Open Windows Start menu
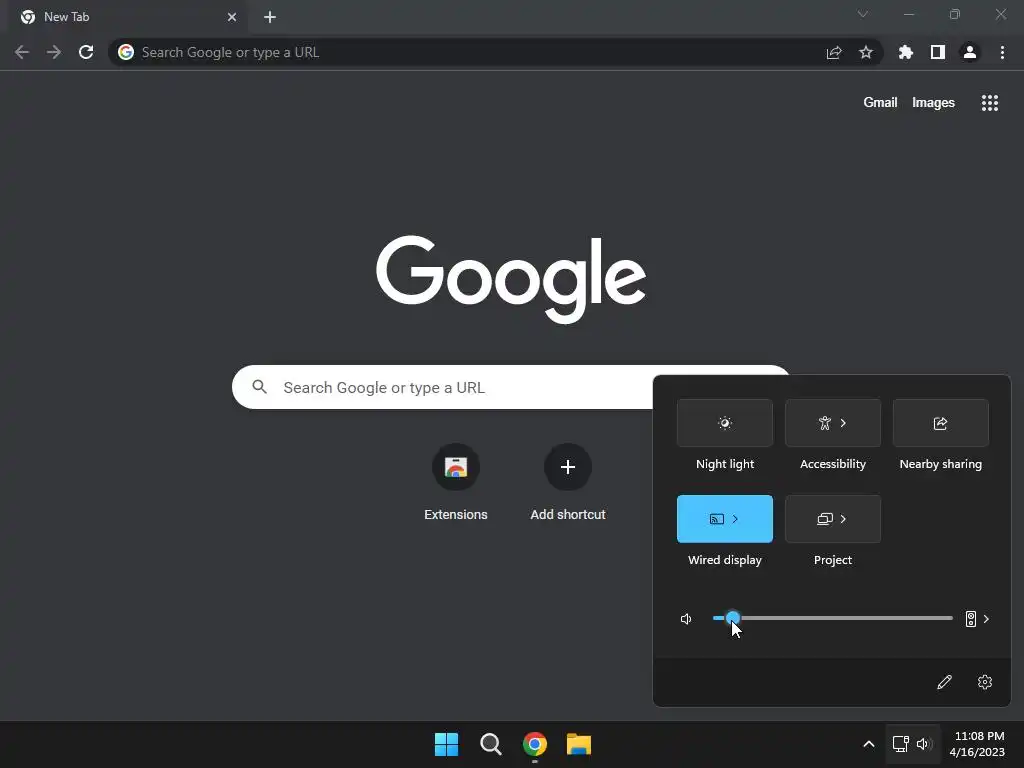The width and height of the screenshot is (1024, 768). (x=447, y=744)
